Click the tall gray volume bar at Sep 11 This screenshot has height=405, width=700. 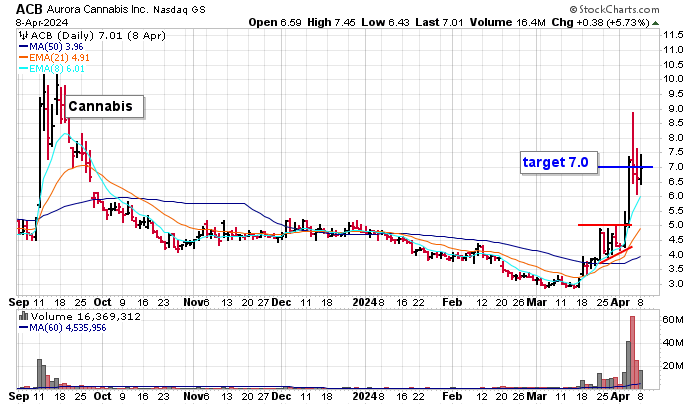click(x=39, y=374)
